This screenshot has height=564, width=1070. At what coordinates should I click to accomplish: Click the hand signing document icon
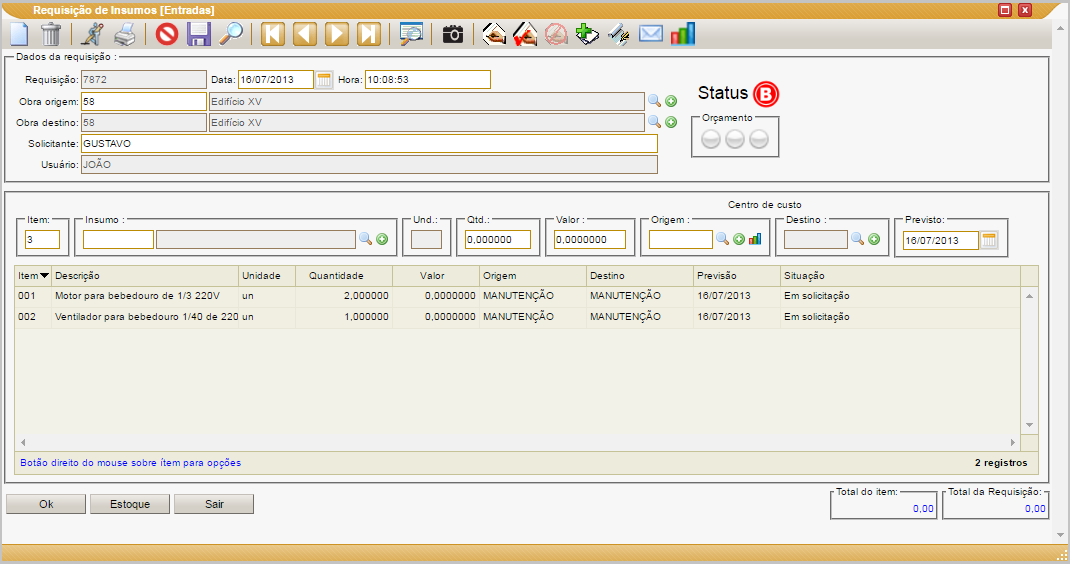click(494, 33)
